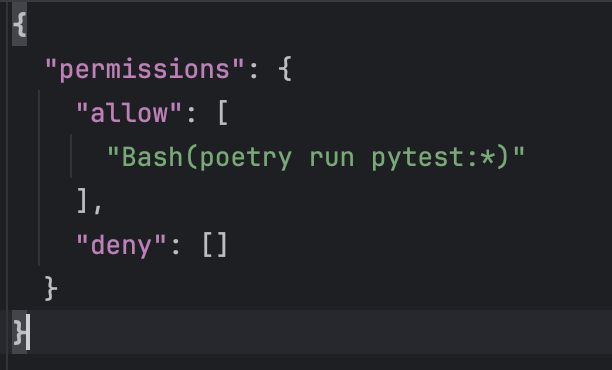Select the "allow" key text
Viewport: 612px width, 370px height.
pos(129,113)
